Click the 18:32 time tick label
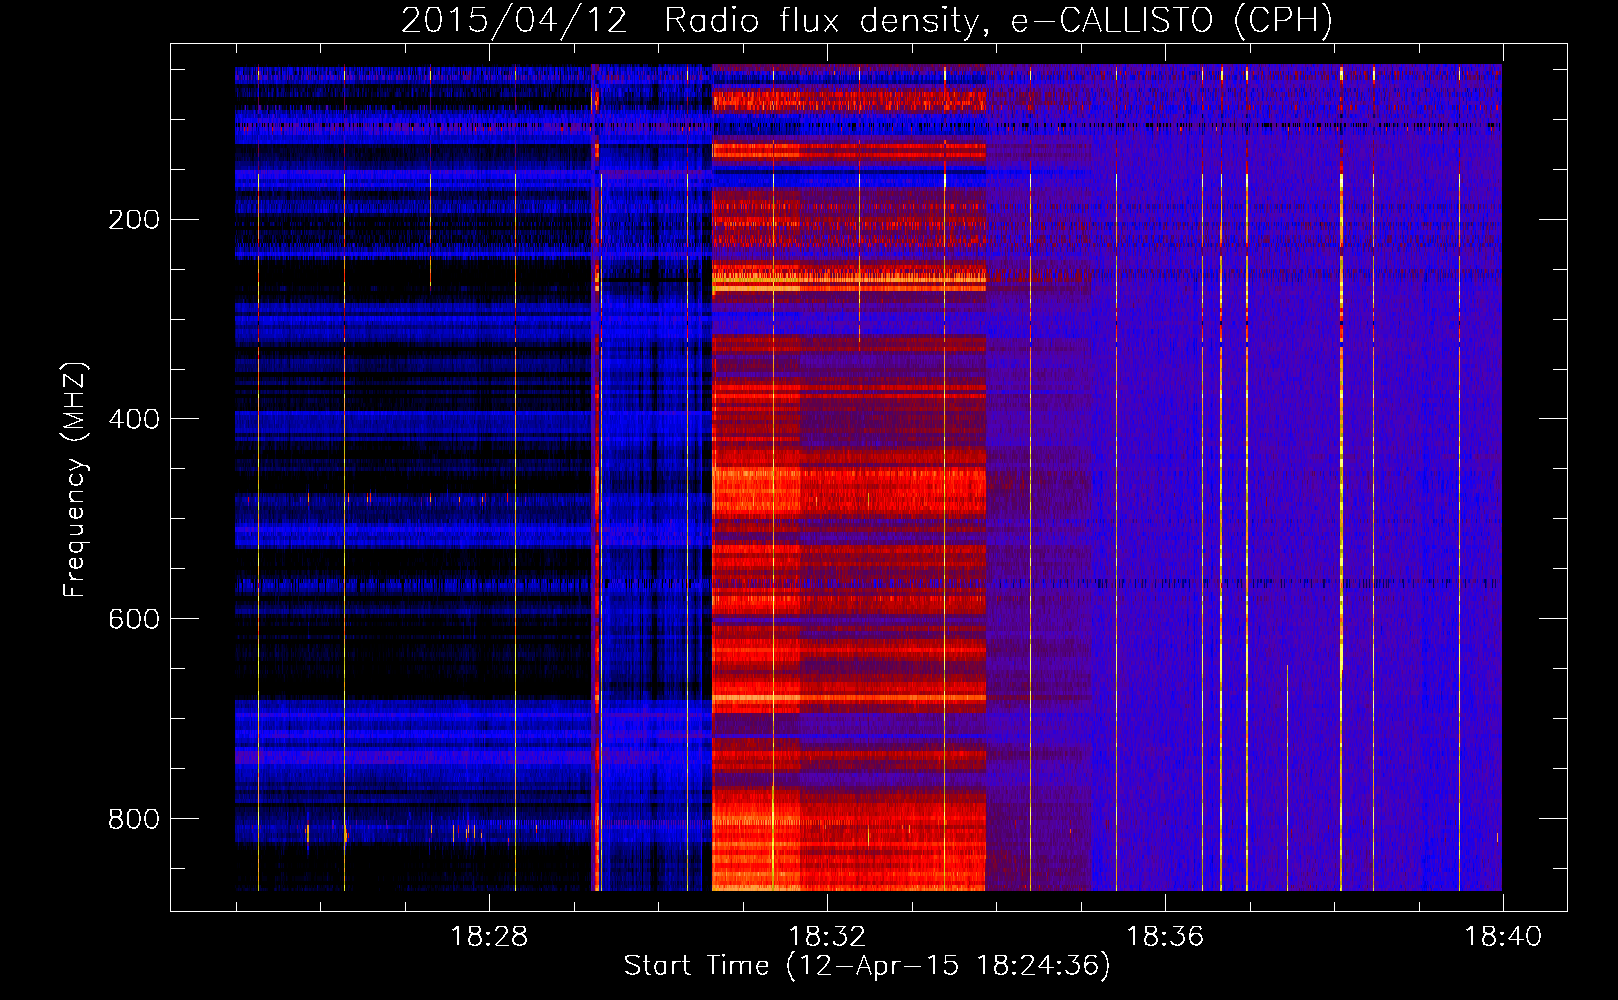 click(x=827, y=937)
